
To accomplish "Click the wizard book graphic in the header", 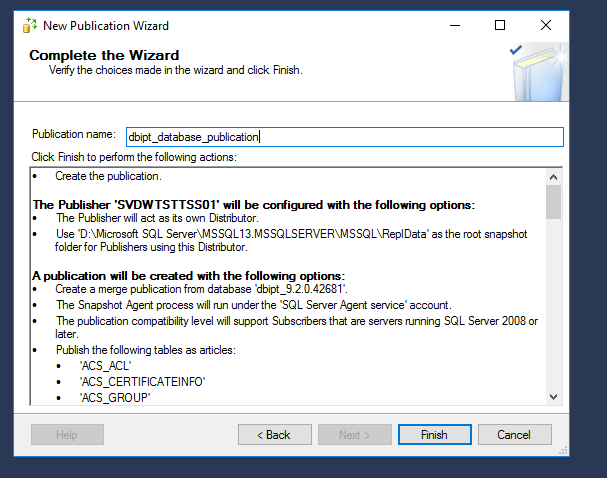I will point(539,72).
